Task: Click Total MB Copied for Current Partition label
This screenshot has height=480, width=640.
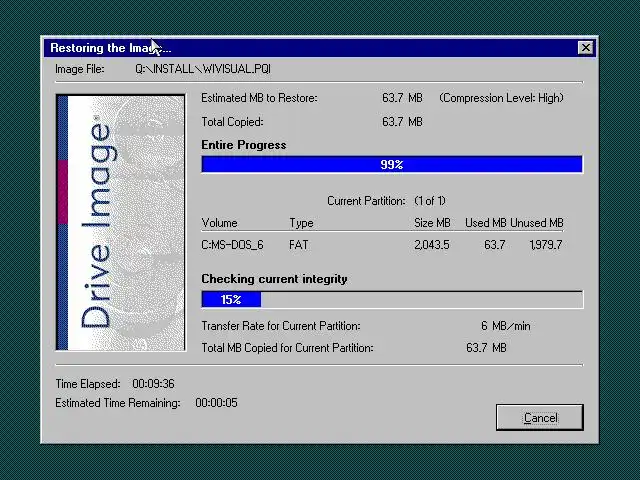Action: pyautogui.click(x=287, y=348)
